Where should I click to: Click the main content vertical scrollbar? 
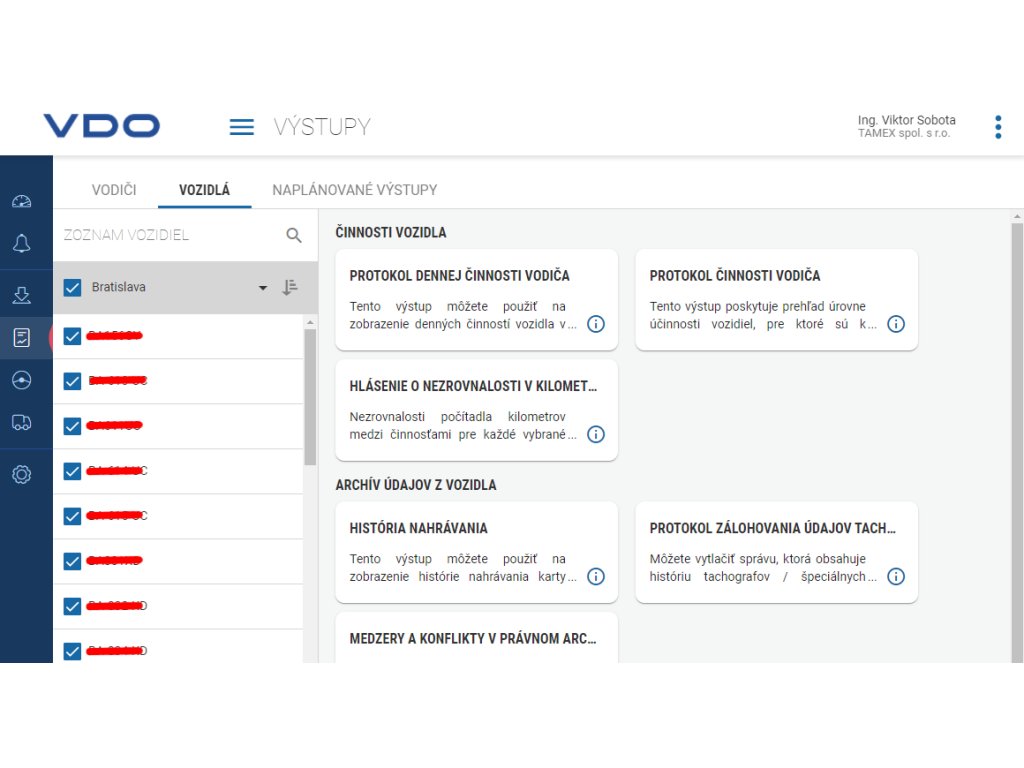[x=1017, y=443]
